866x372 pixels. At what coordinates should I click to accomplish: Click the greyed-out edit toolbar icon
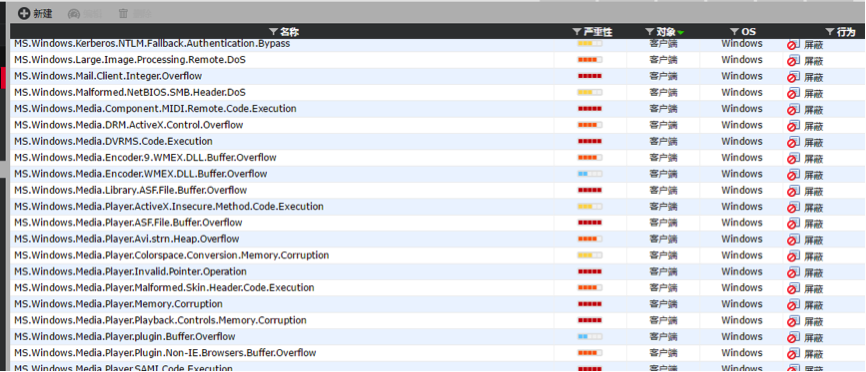(x=73, y=14)
